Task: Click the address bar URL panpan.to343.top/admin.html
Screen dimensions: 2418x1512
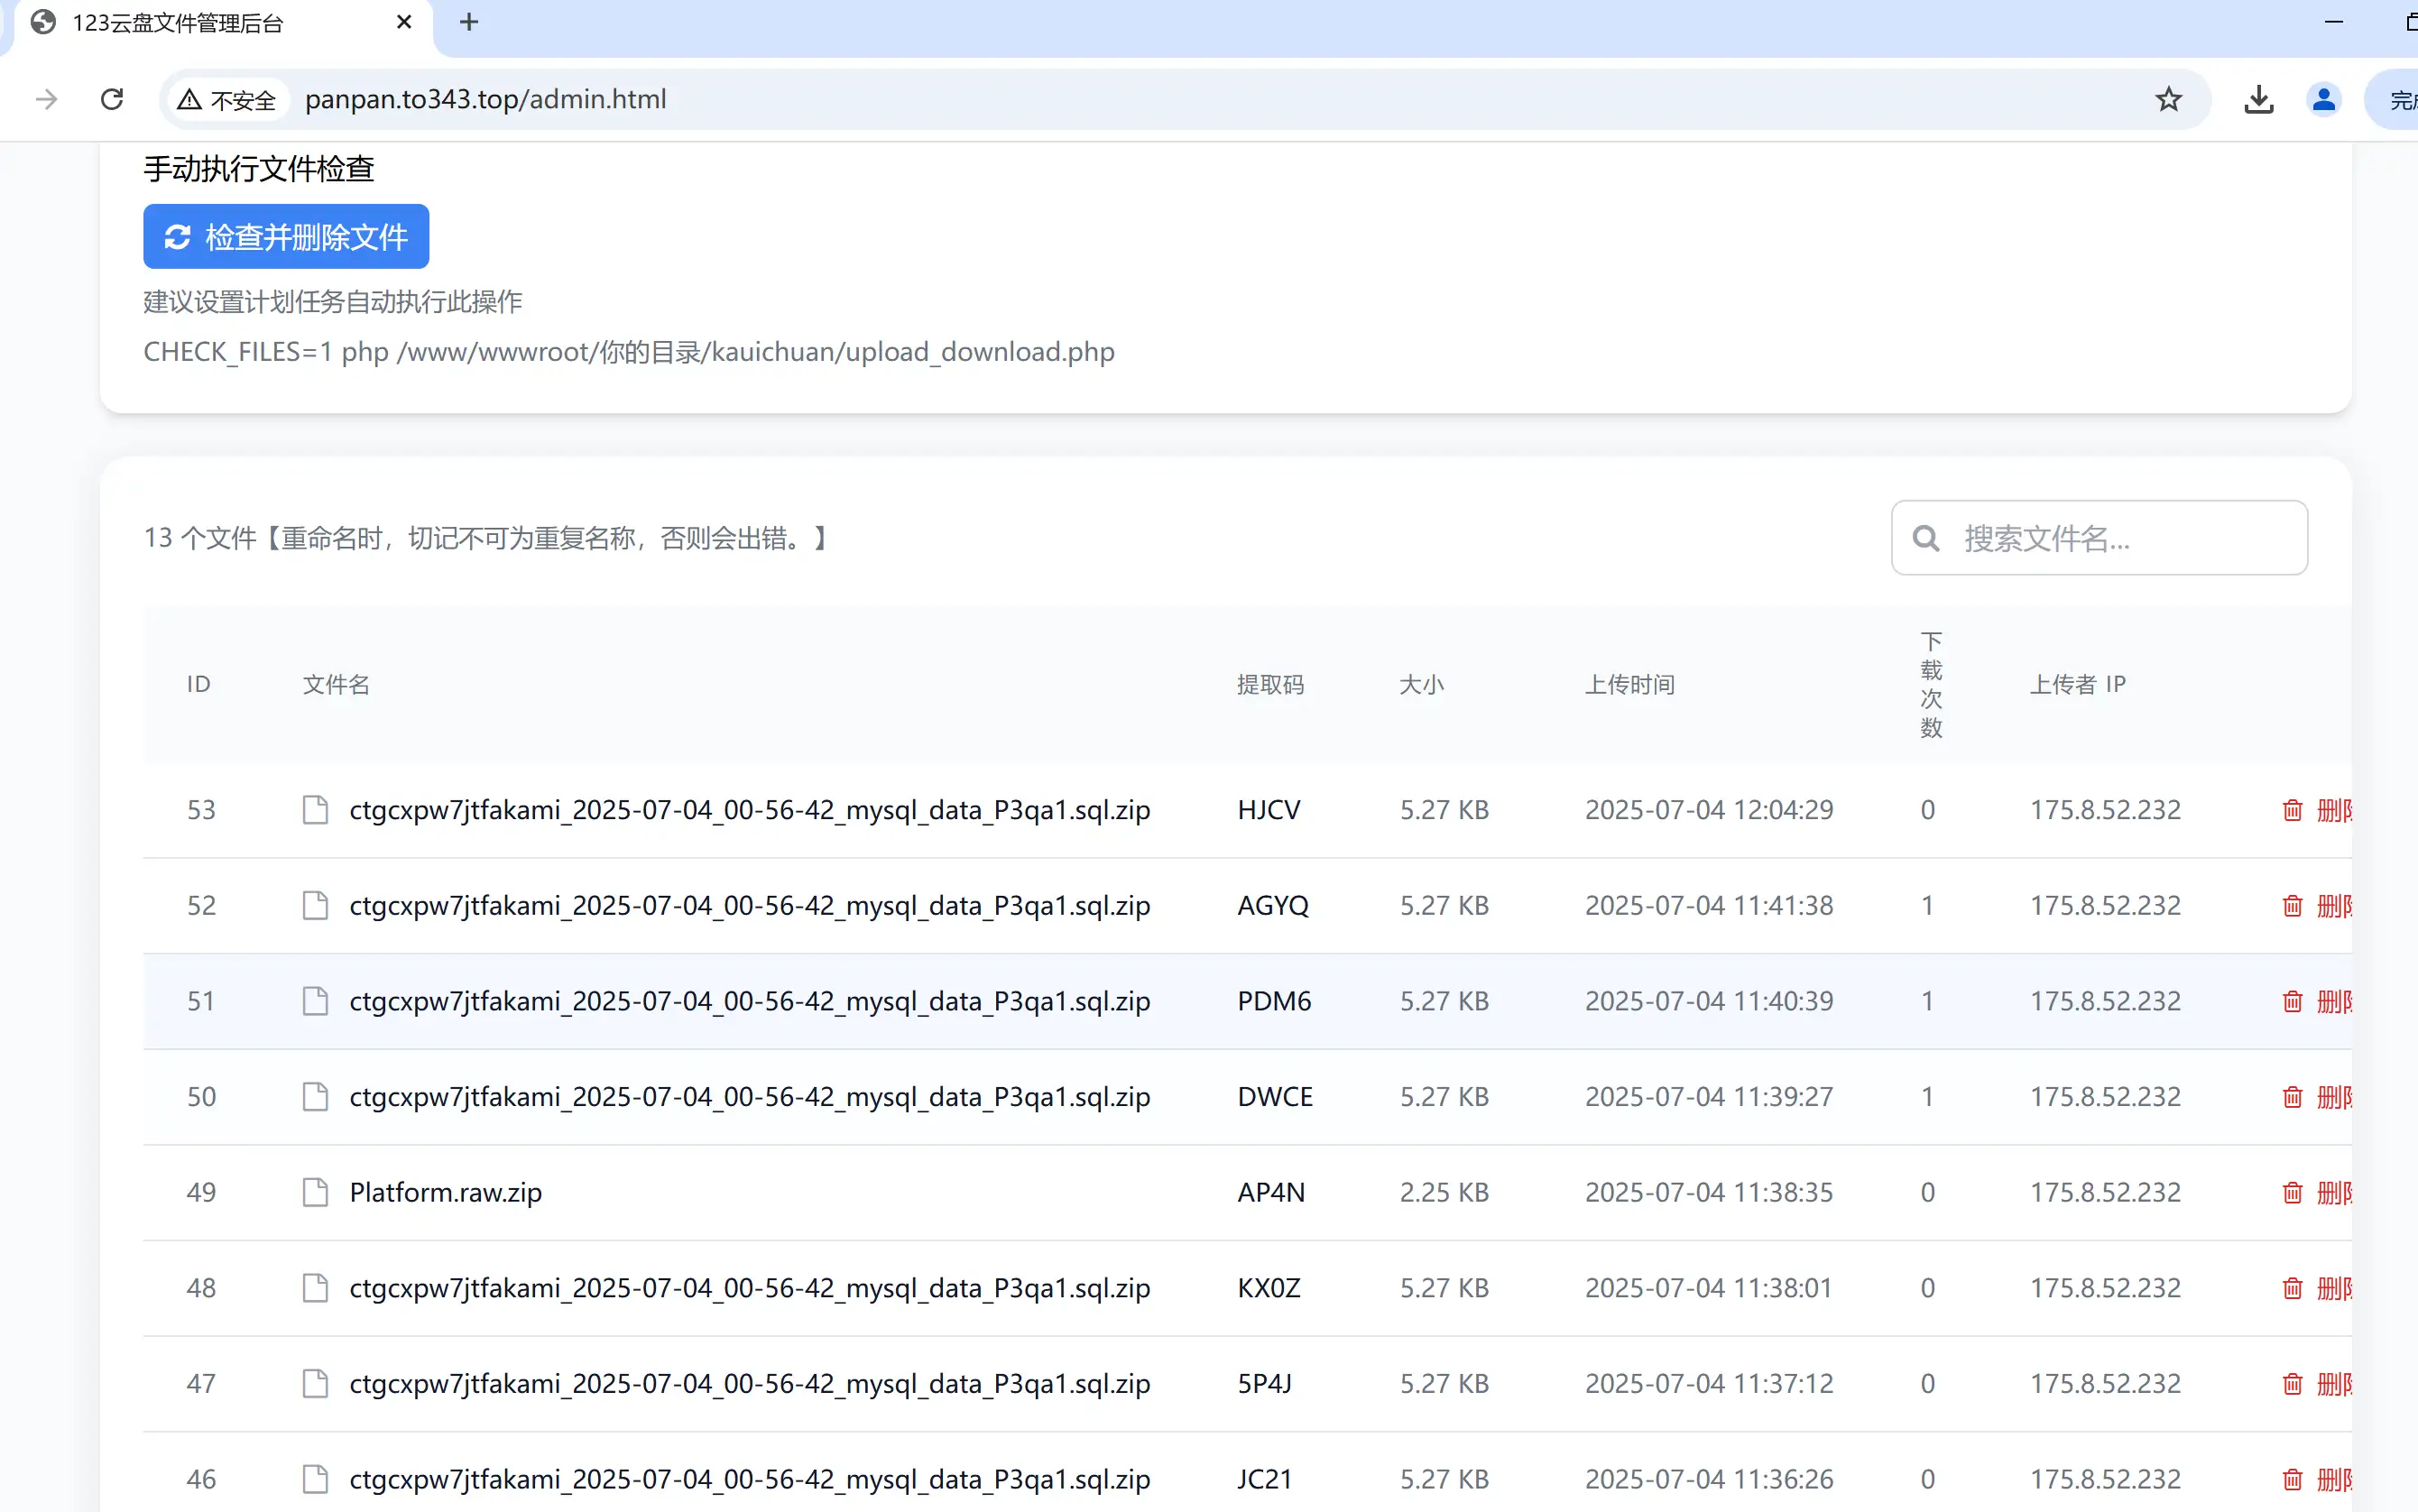Action: (x=486, y=99)
